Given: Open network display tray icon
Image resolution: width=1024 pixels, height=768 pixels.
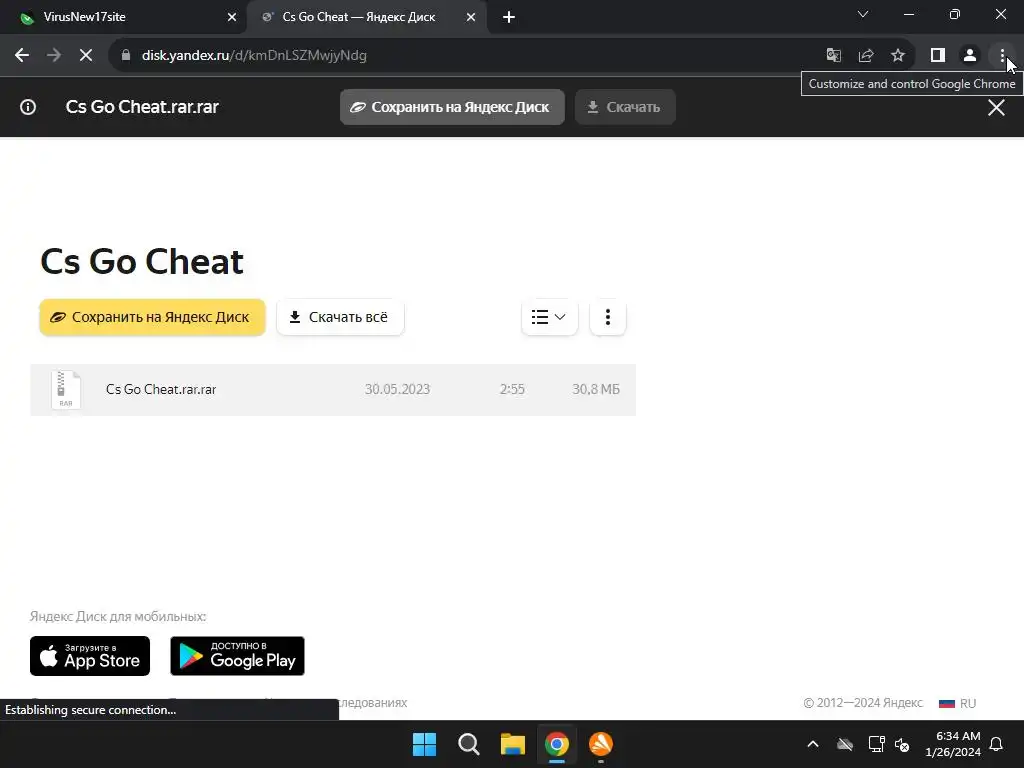Looking at the screenshot, I should click(x=876, y=744).
